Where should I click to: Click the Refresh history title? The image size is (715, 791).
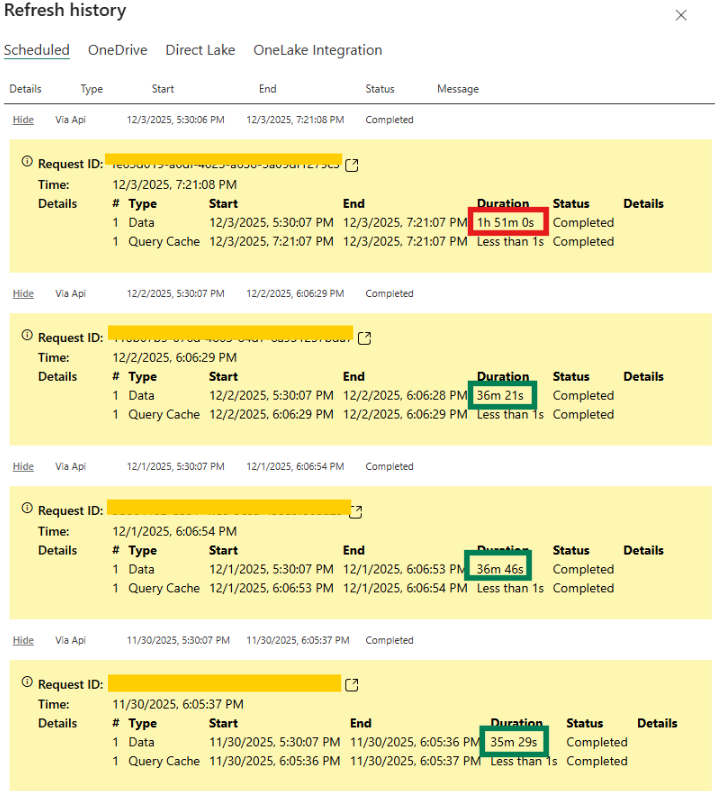[x=65, y=11]
